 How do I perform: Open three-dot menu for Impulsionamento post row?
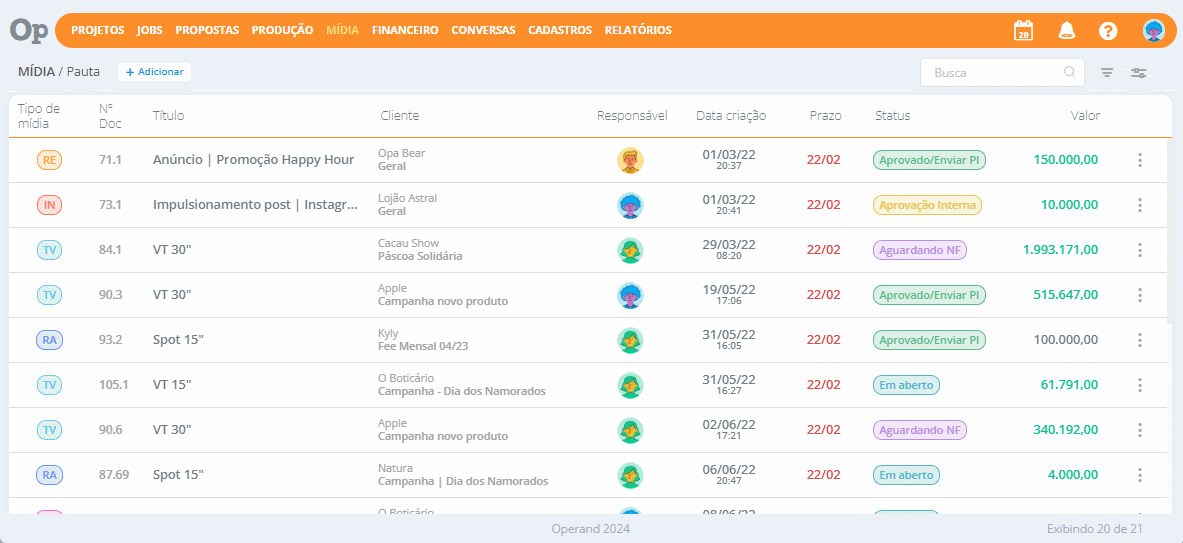click(1140, 205)
